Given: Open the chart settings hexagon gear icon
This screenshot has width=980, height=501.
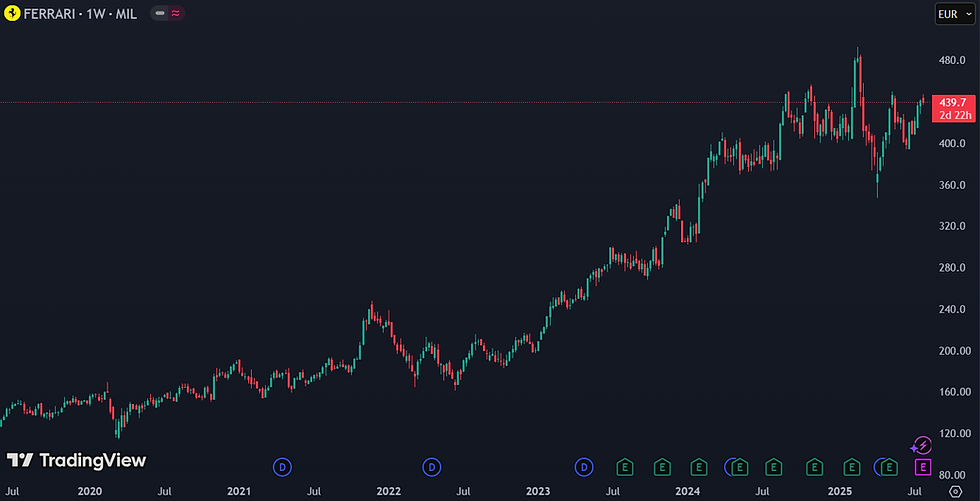Looking at the screenshot, I should point(954,491).
